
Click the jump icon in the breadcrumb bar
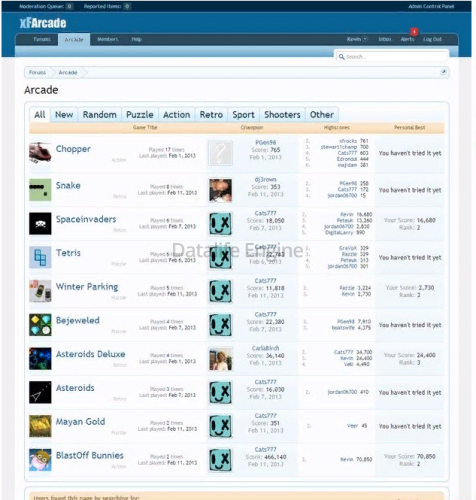pos(443,72)
